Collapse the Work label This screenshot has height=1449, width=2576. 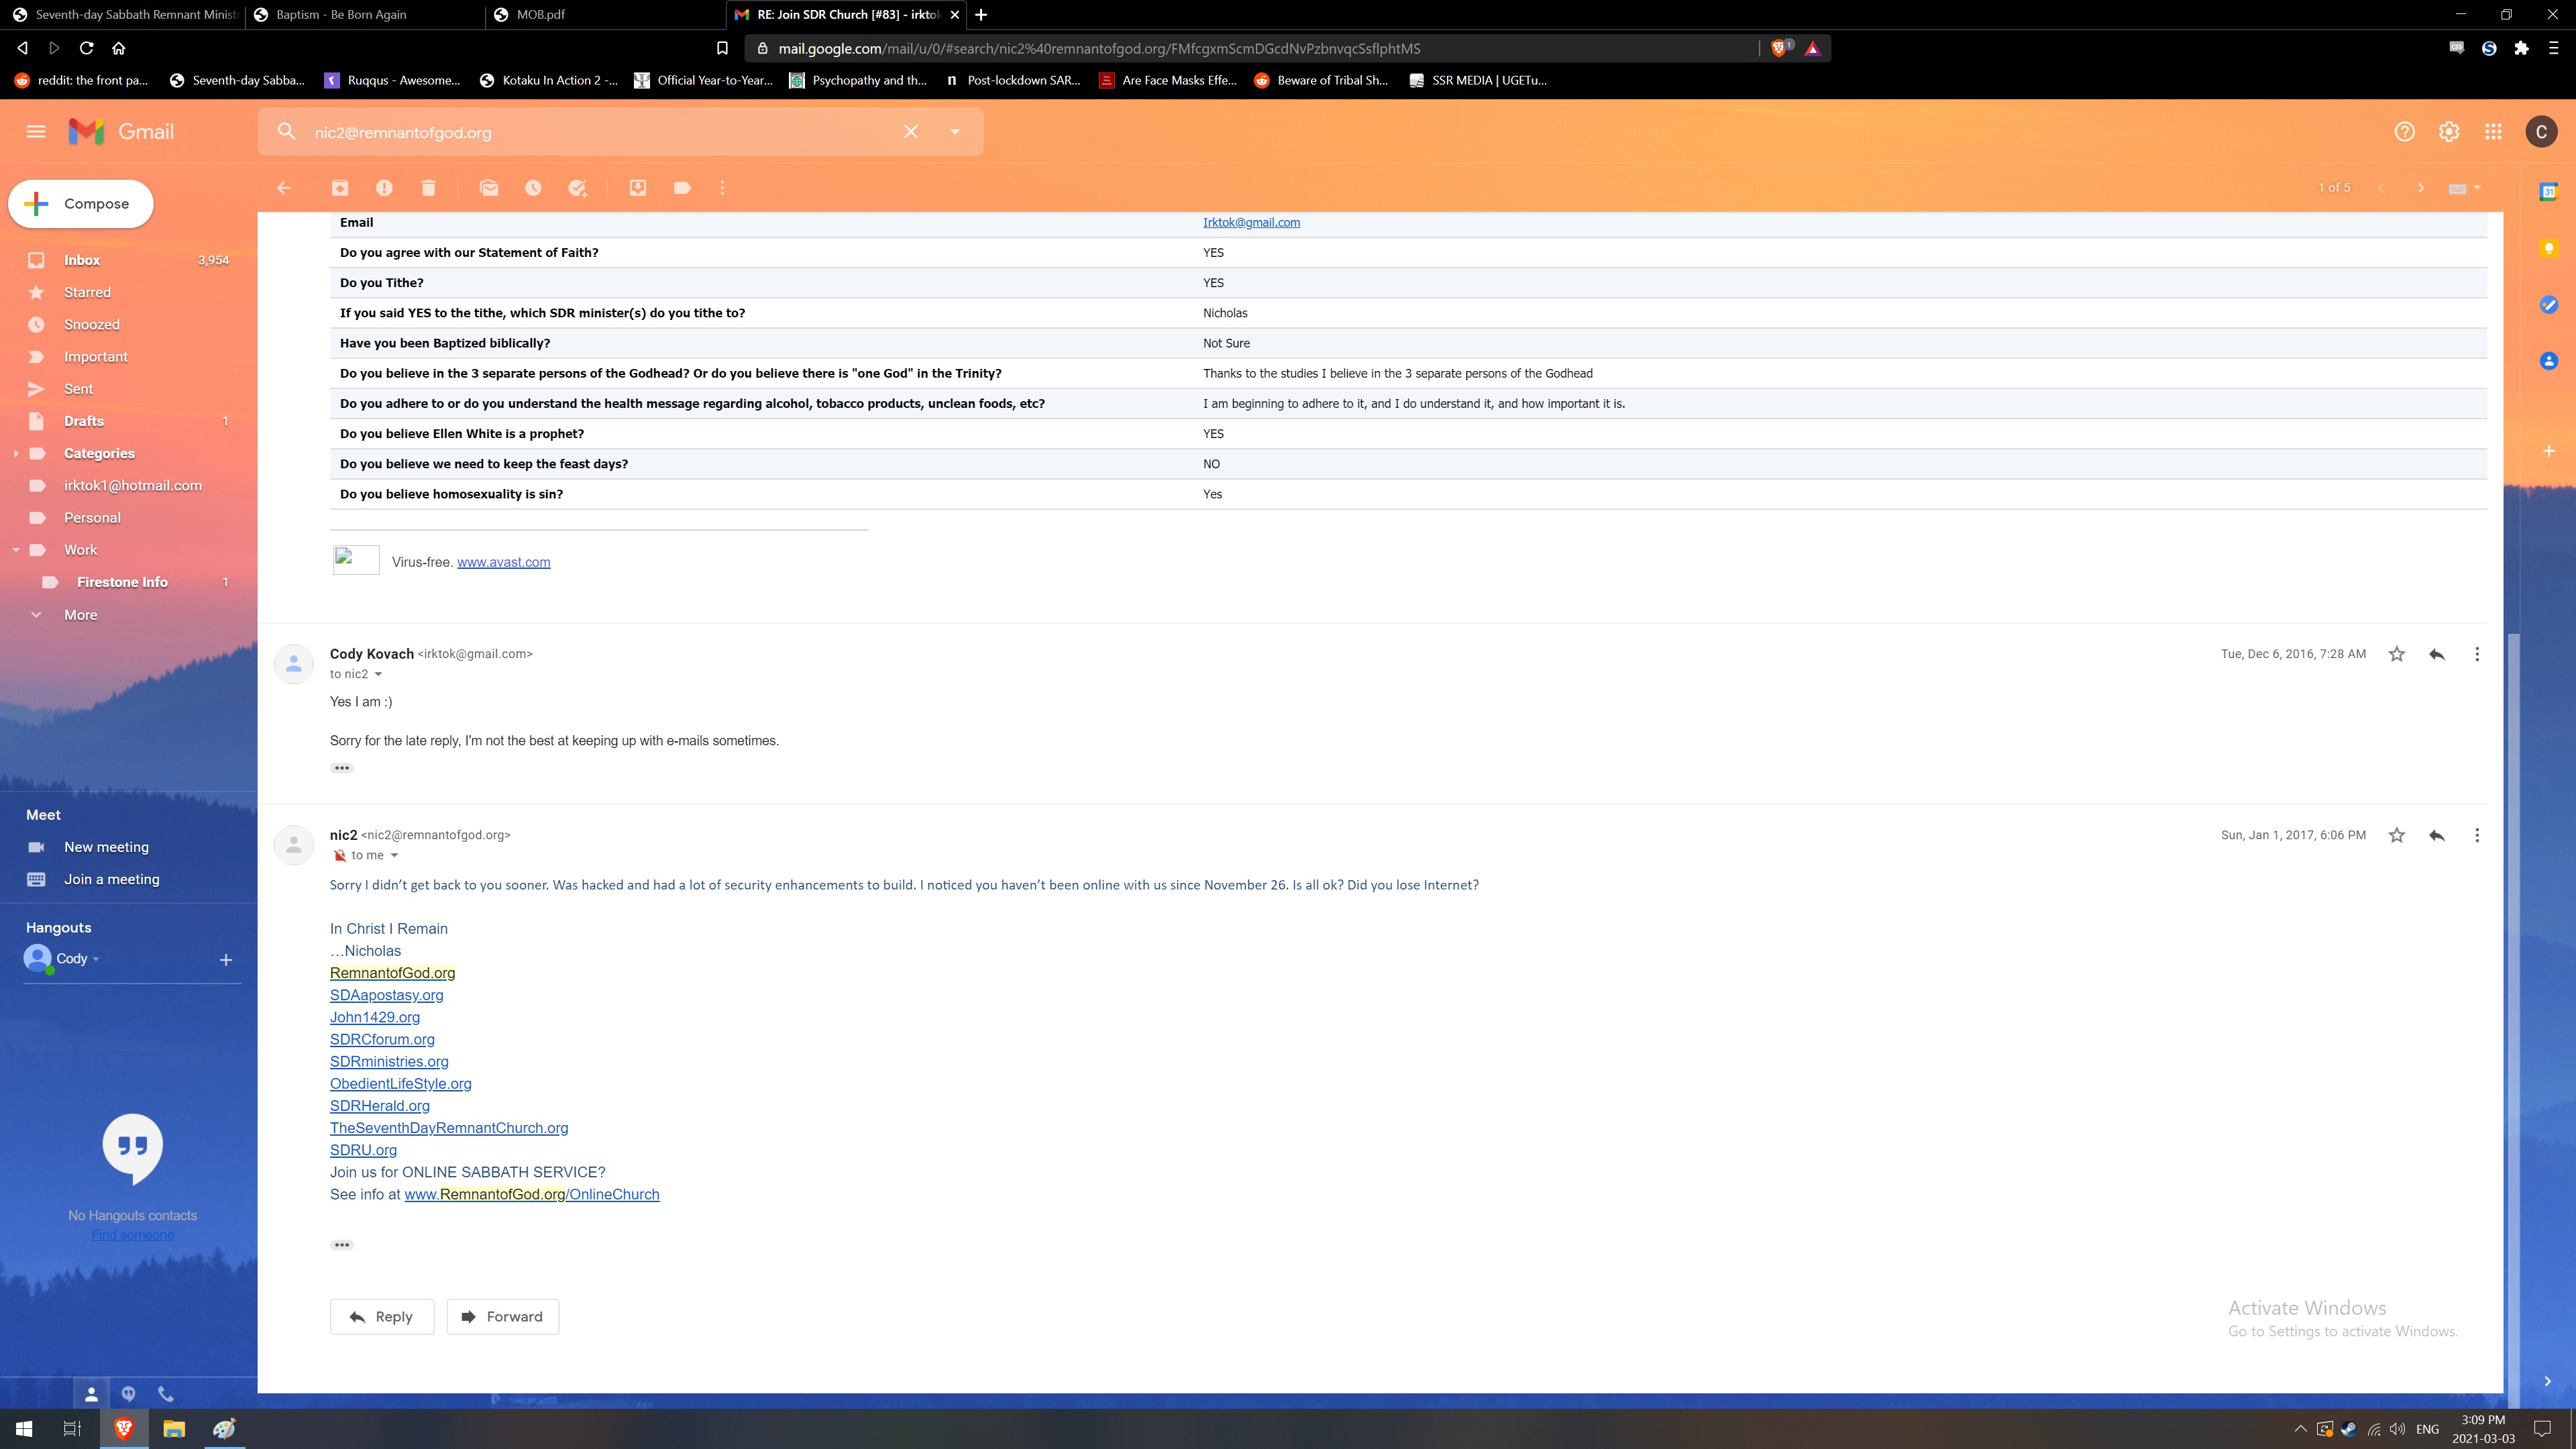15,550
